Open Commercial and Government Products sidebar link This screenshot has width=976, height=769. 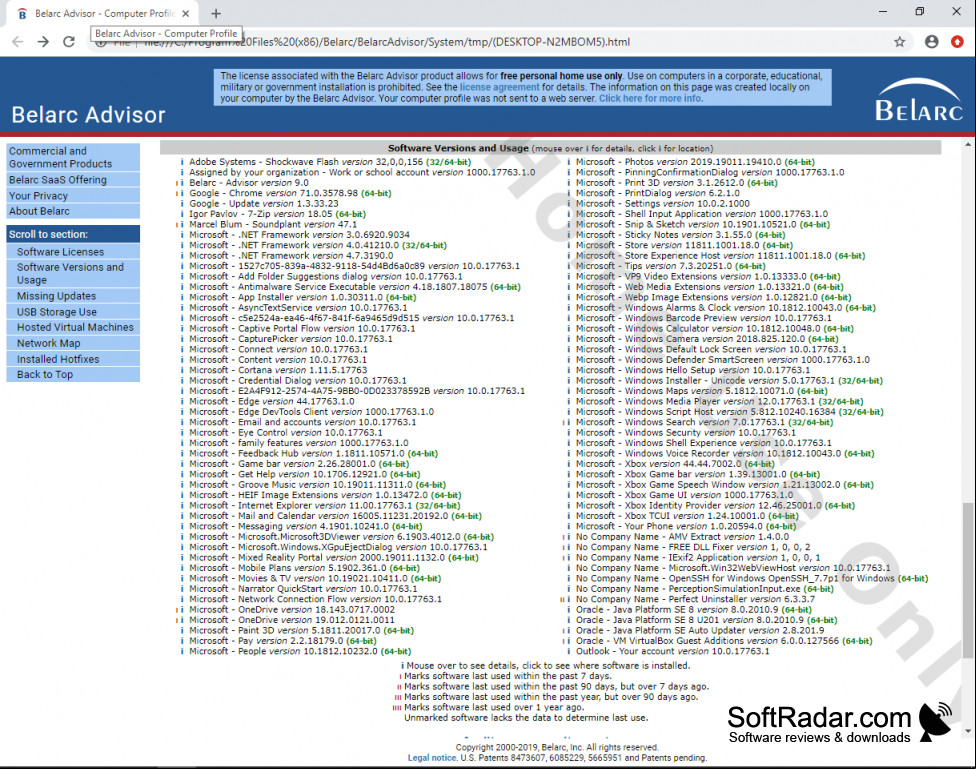(73, 158)
